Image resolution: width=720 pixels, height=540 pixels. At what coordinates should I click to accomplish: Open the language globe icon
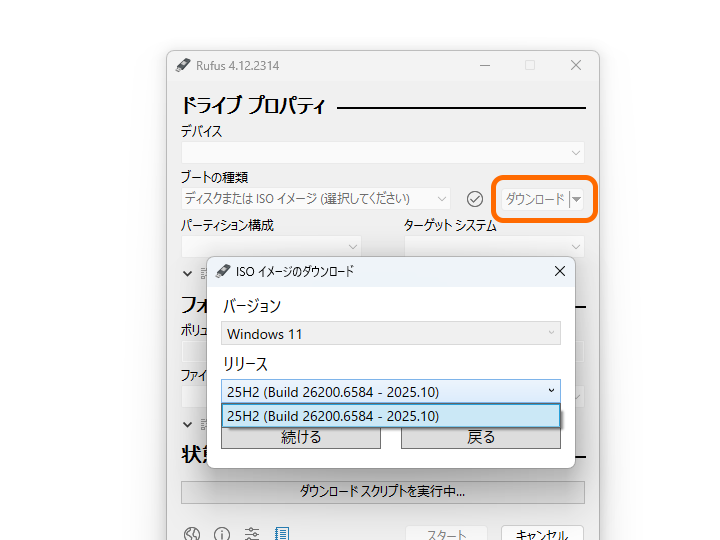pyautogui.click(x=192, y=534)
